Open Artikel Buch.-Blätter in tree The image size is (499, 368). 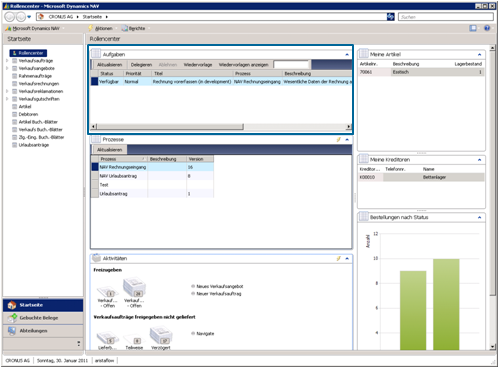[38, 122]
